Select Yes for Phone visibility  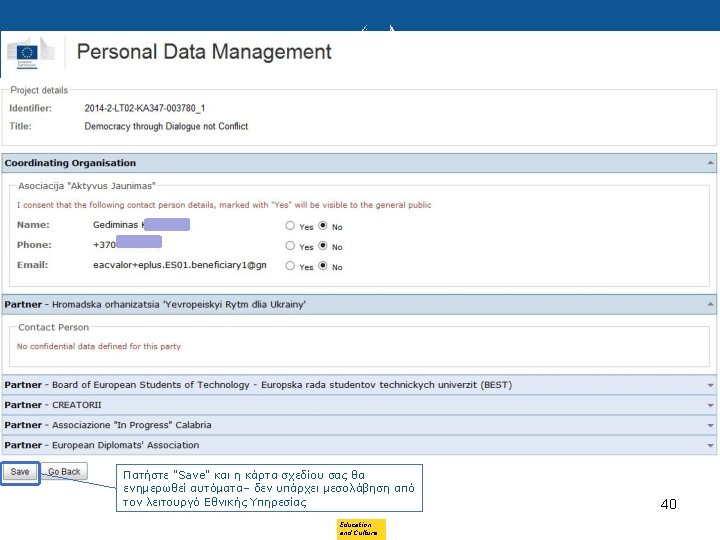point(290,246)
